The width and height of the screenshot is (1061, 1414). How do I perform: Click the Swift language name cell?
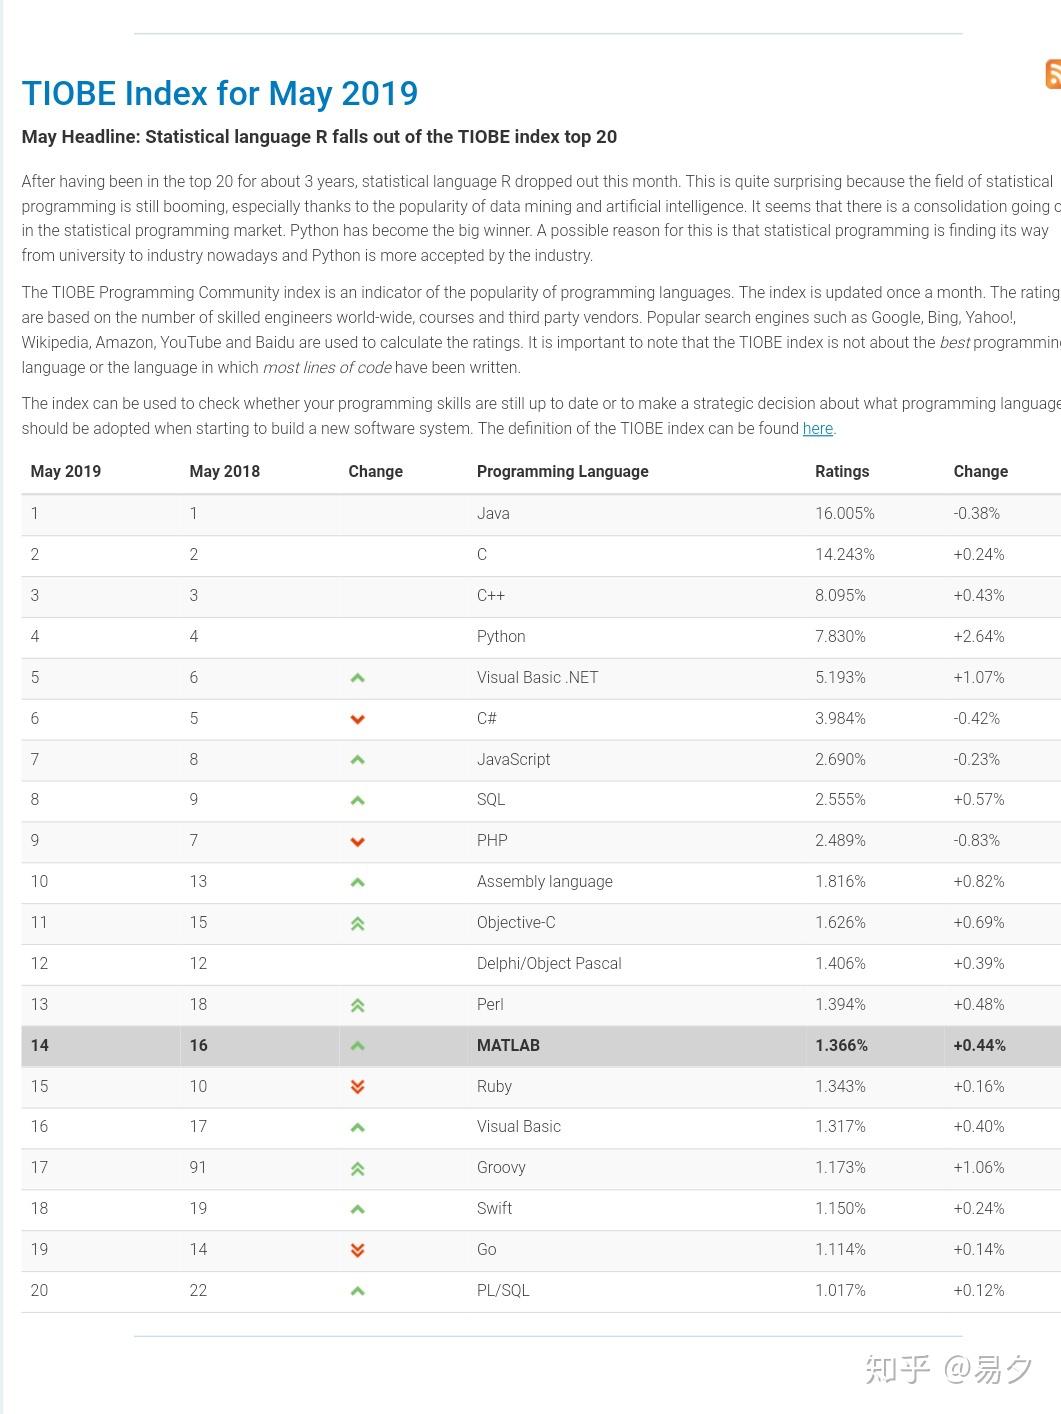(494, 1209)
